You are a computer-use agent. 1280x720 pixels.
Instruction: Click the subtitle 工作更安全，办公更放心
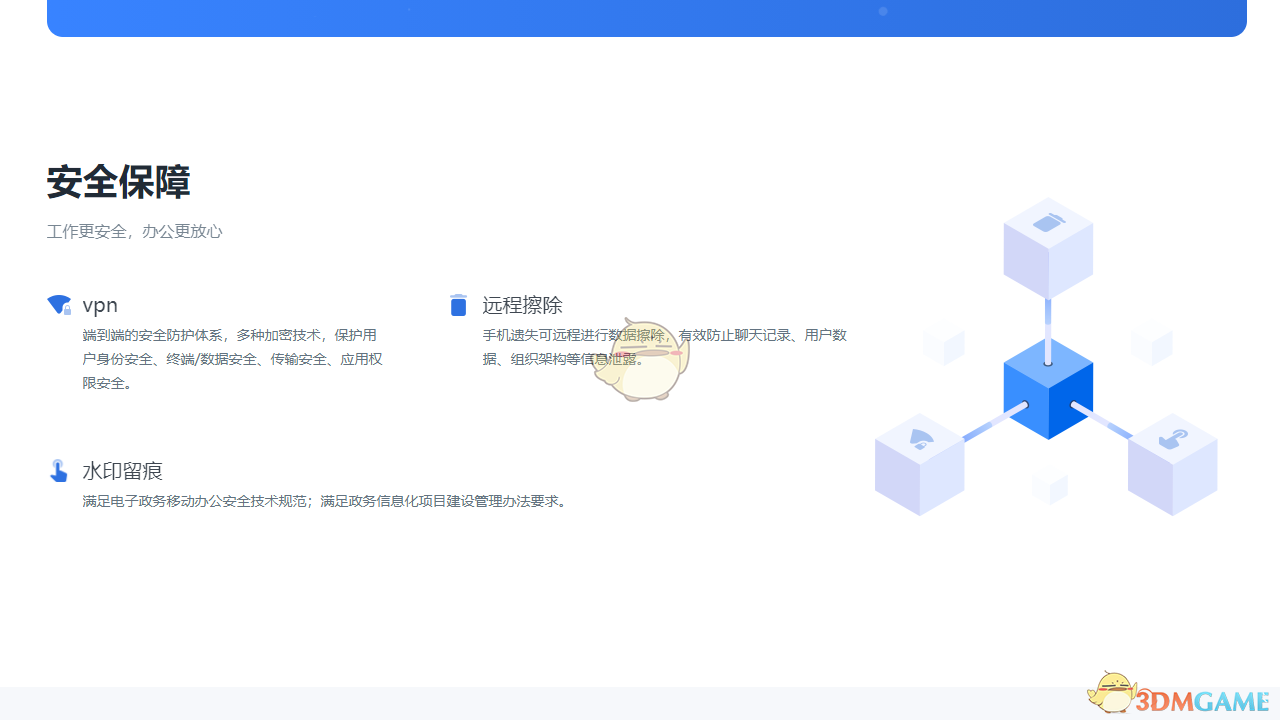[x=134, y=231]
